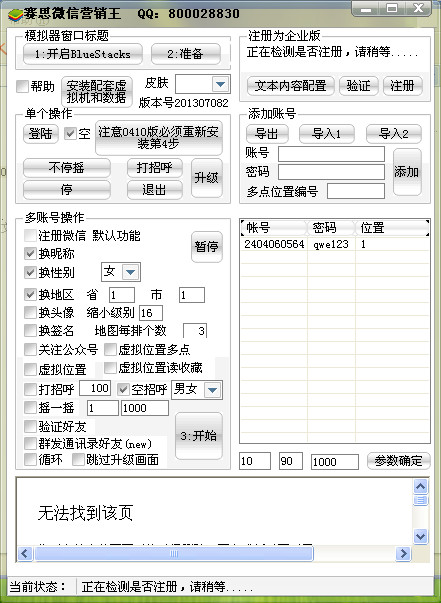Click the 位置 column header
Image resolution: width=441 pixels, height=603 pixels.
392,228
